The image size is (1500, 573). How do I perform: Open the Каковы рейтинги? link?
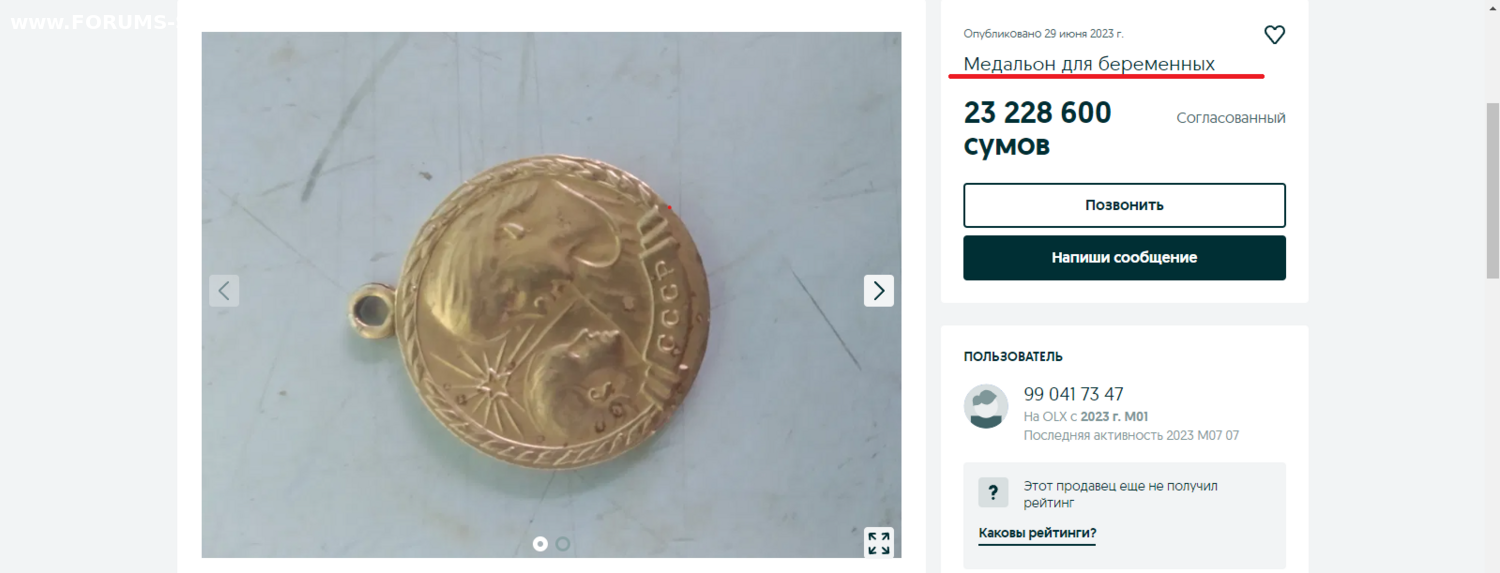[1037, 533]
